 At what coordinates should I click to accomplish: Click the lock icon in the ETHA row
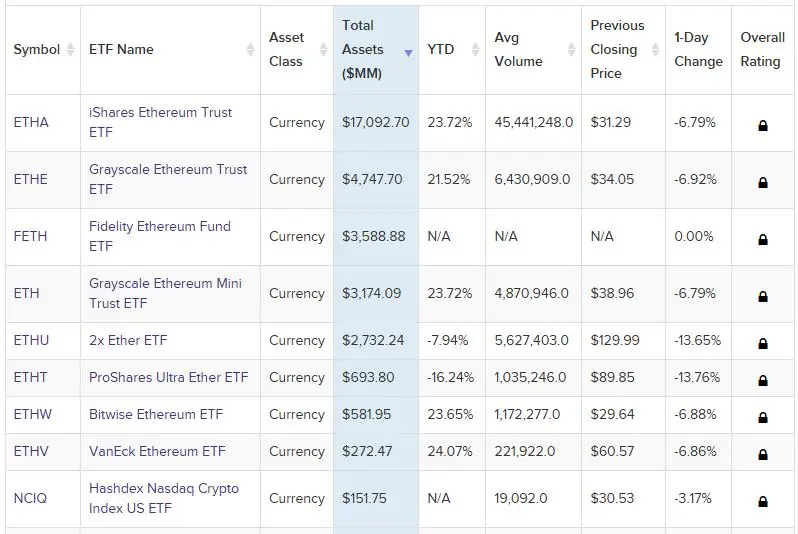[x=763, y=126]
